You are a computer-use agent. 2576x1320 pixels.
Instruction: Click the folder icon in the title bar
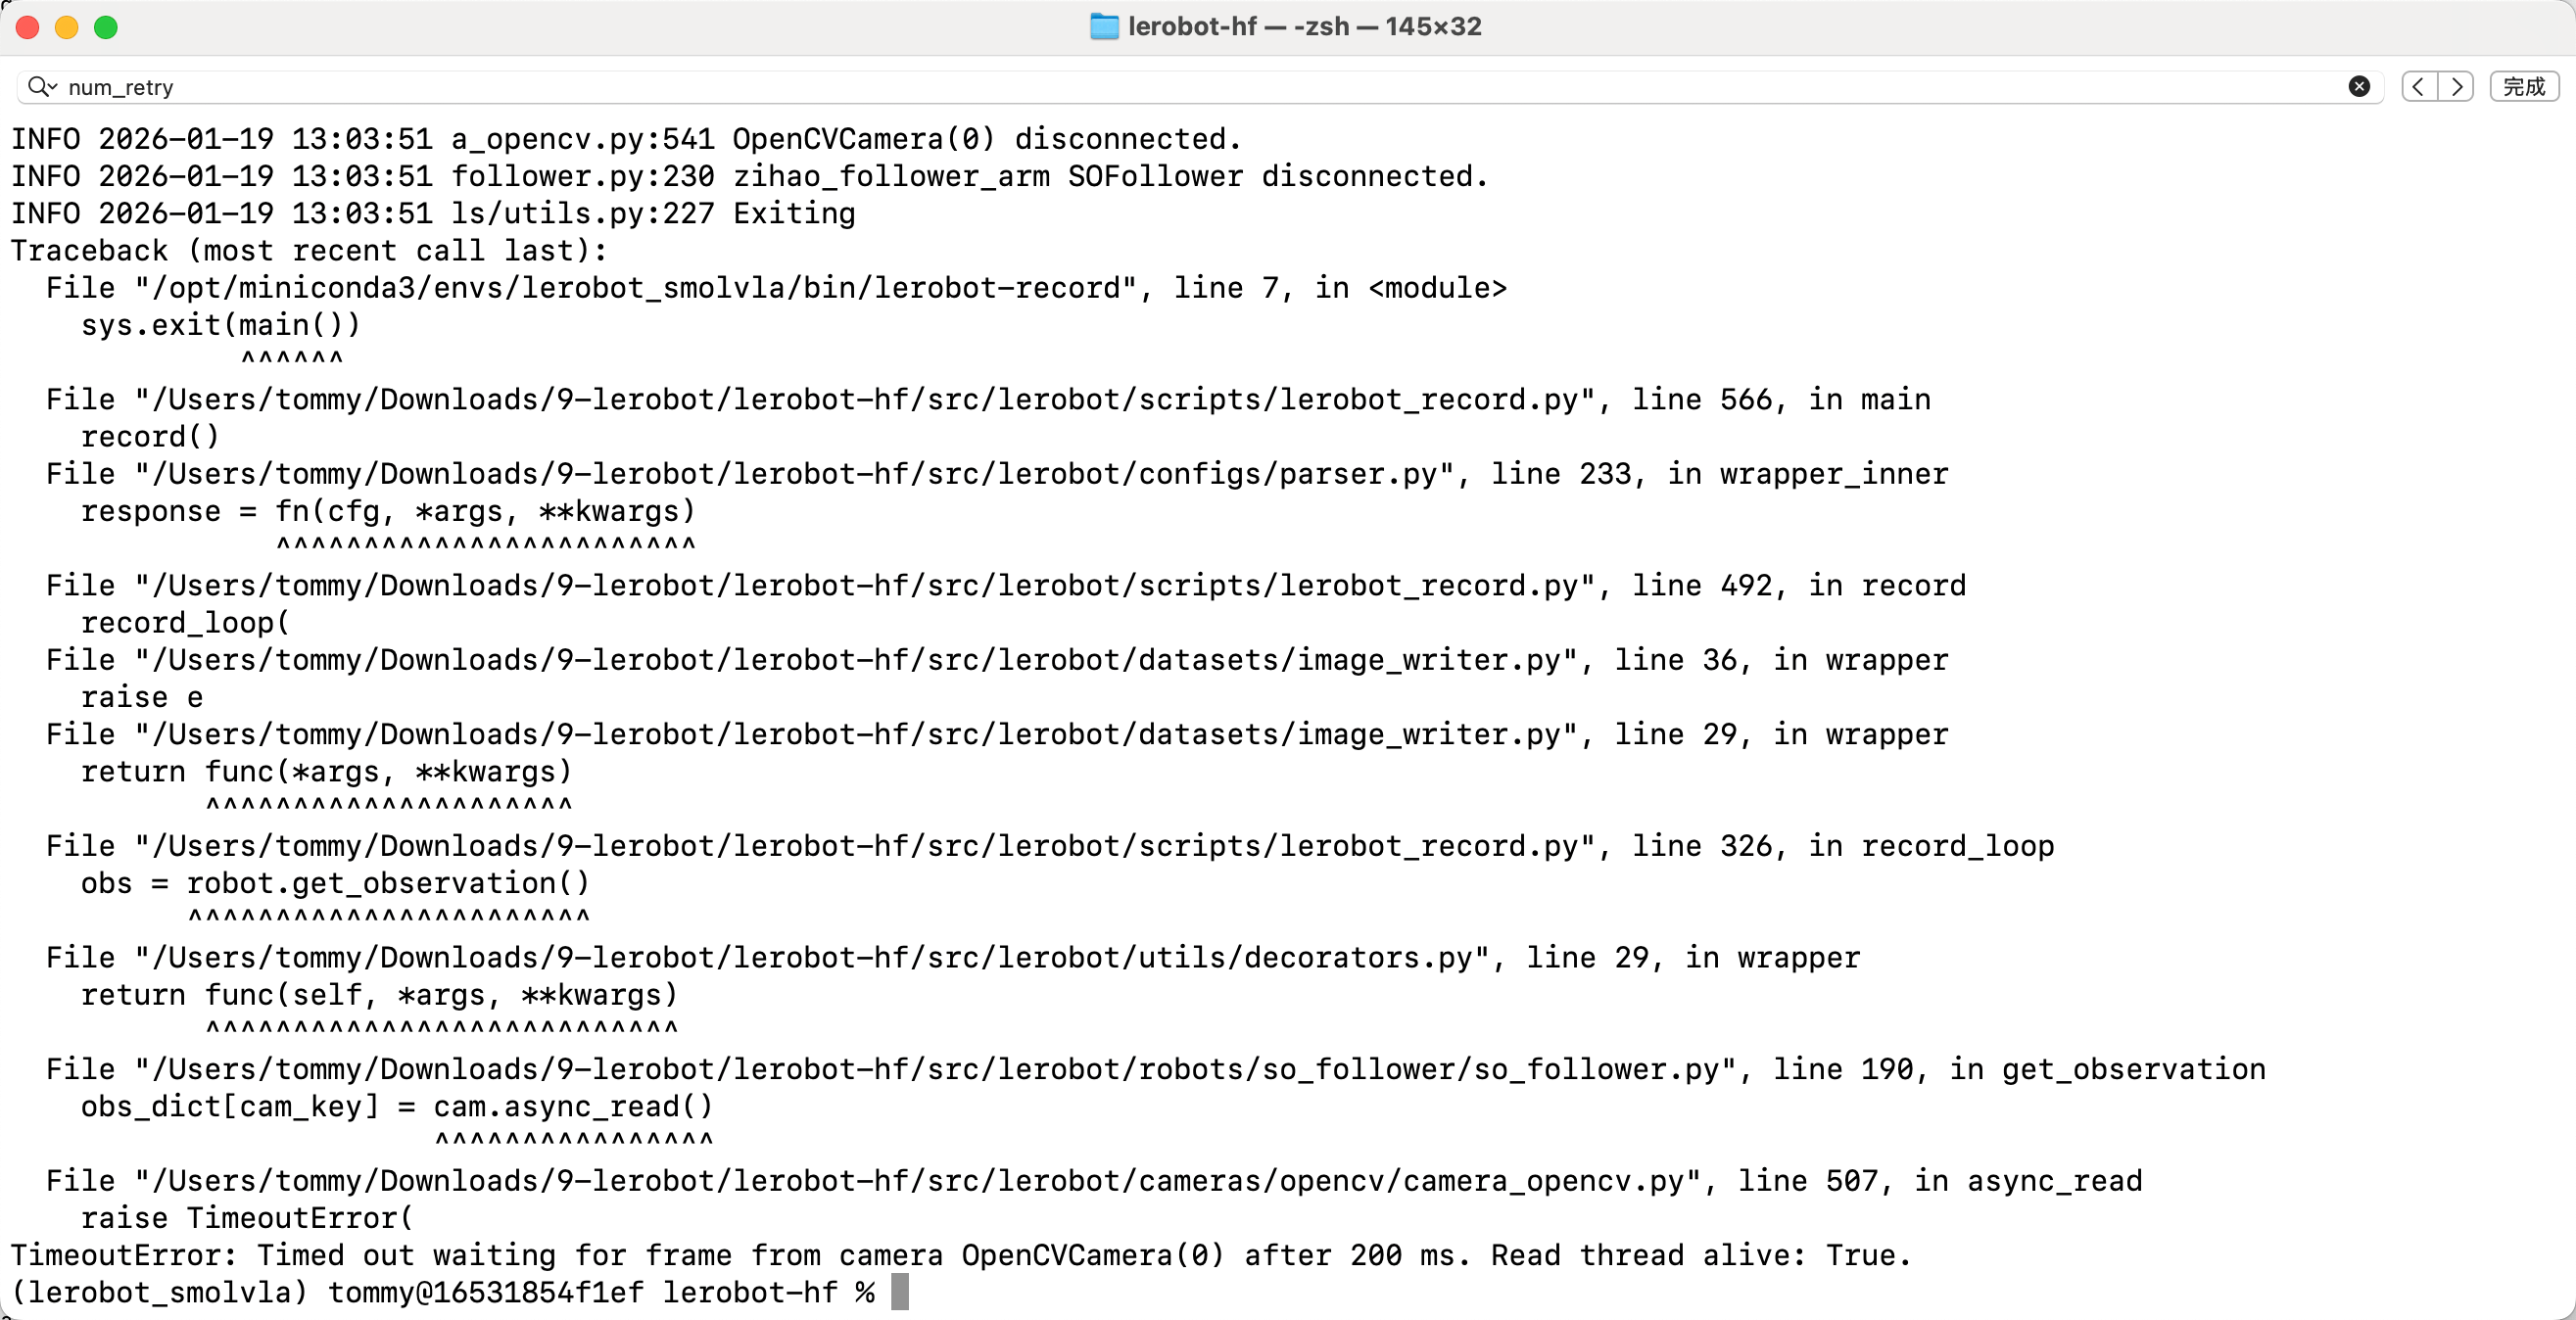1104,26
